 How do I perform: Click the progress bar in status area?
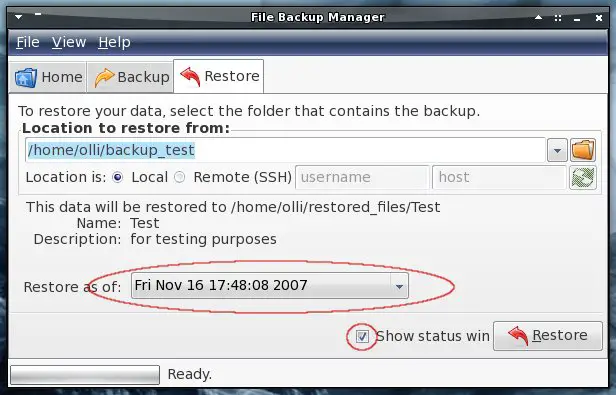pyautogui.click(x=85, y=375)
